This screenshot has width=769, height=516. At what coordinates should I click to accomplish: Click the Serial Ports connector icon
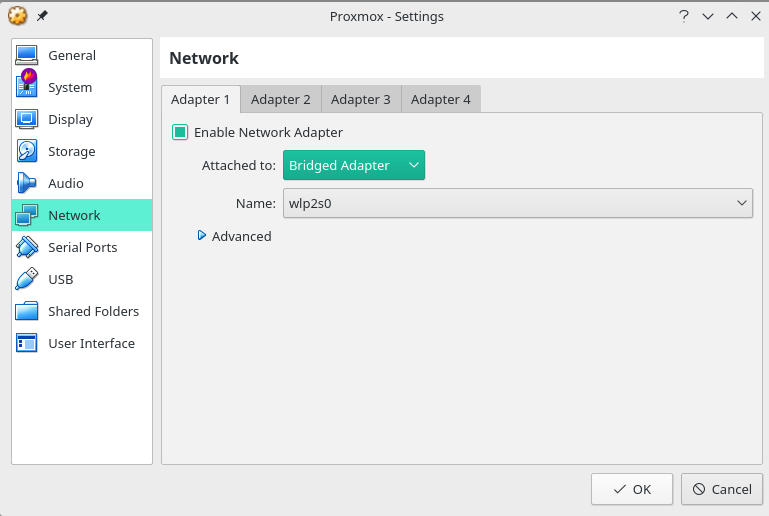26,247
